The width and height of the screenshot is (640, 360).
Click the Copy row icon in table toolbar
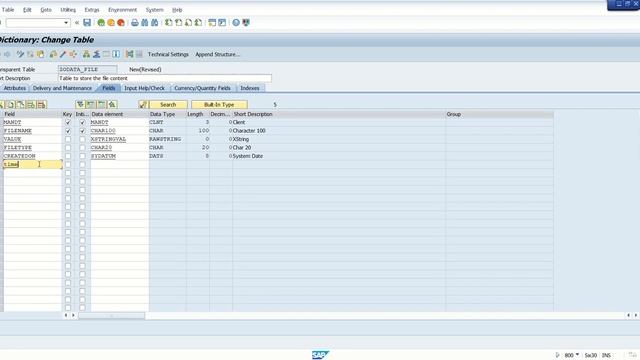click(11, 105)
